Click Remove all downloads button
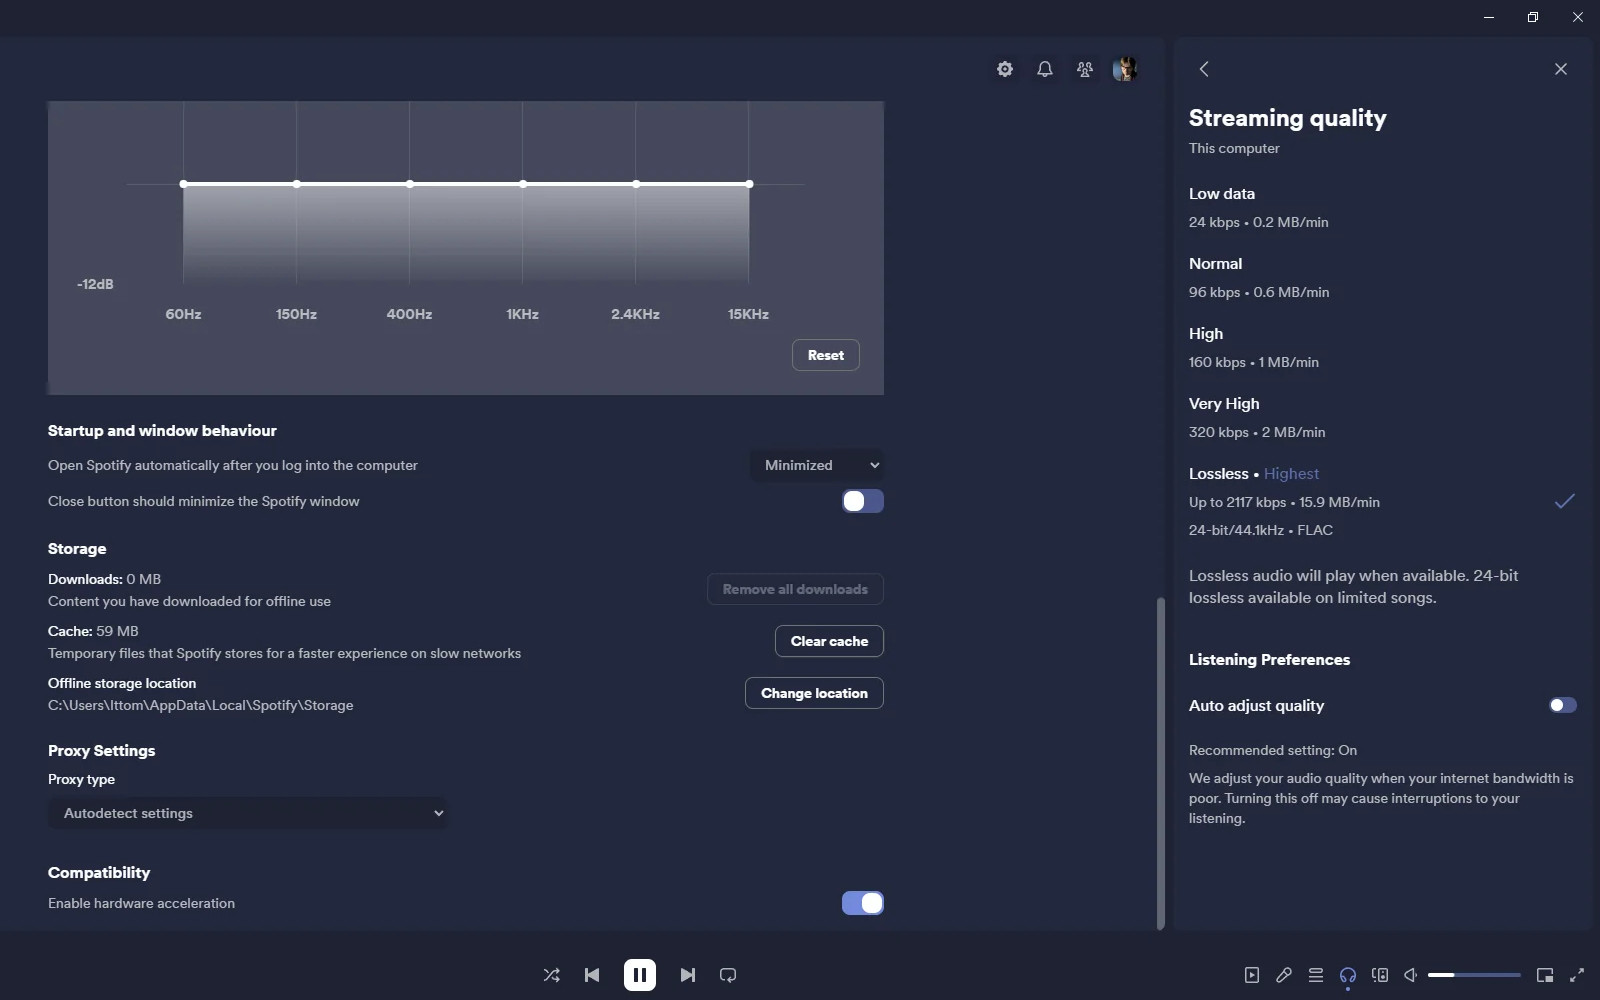This screenshot has height=1000, width=1600. tap(795, 589)
